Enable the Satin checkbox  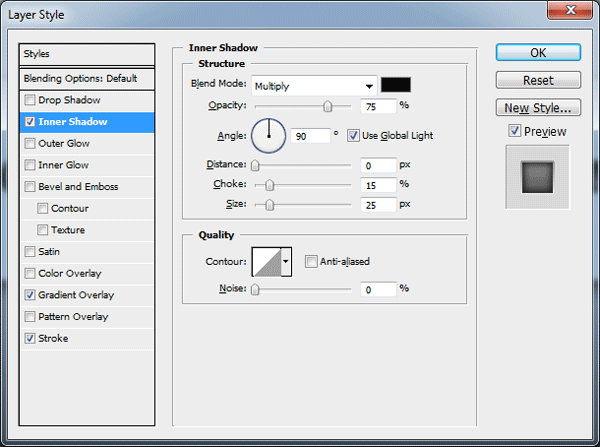tap(30, 252)
